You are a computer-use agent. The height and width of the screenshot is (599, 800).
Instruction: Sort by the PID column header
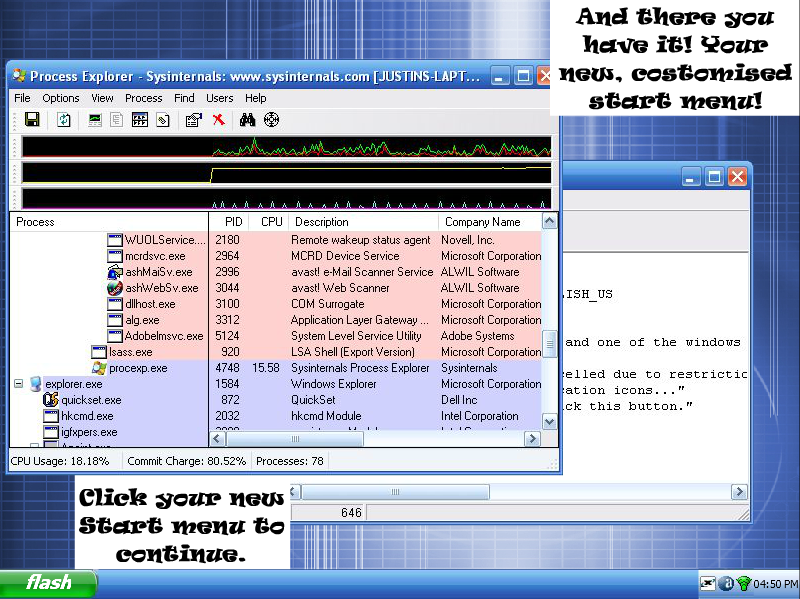[x=229, y=222]
